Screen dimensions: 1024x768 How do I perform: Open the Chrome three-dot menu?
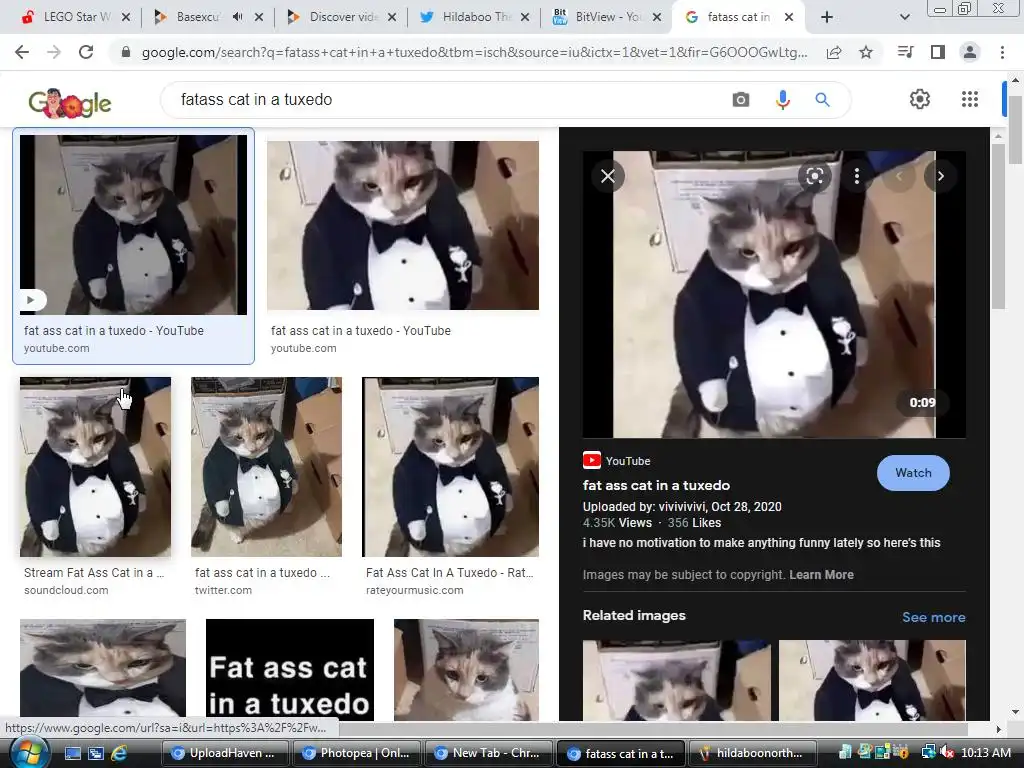click(1002, 52)
